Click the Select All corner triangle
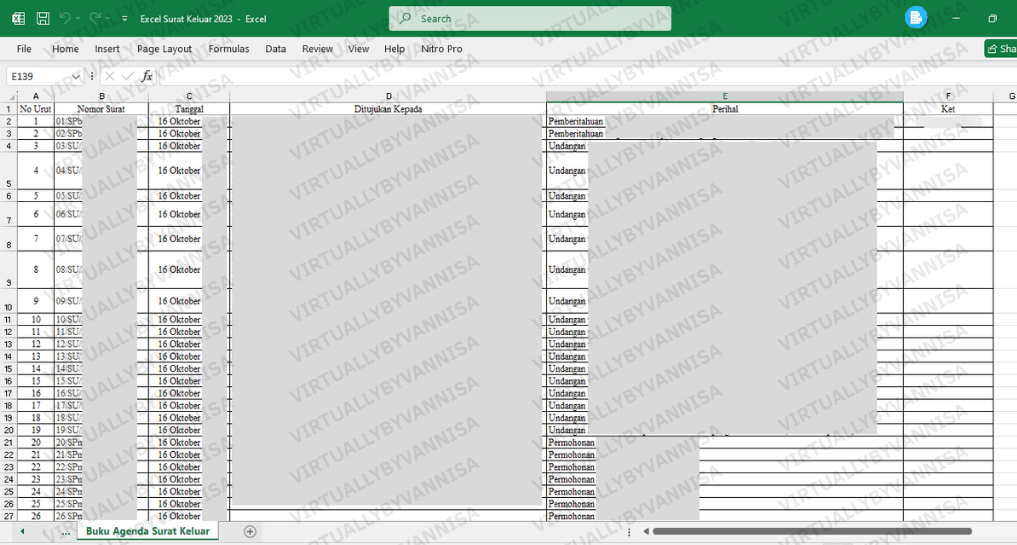 click(9, 97)
